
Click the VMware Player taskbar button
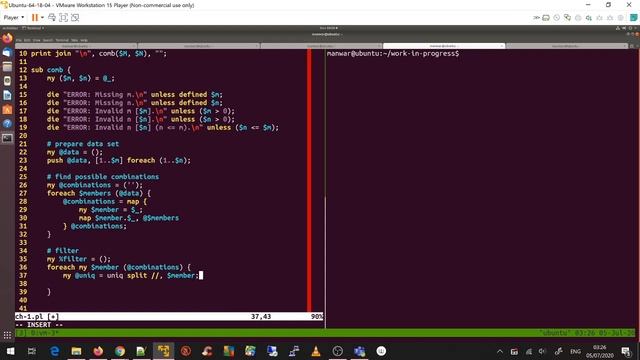point(163,351)
